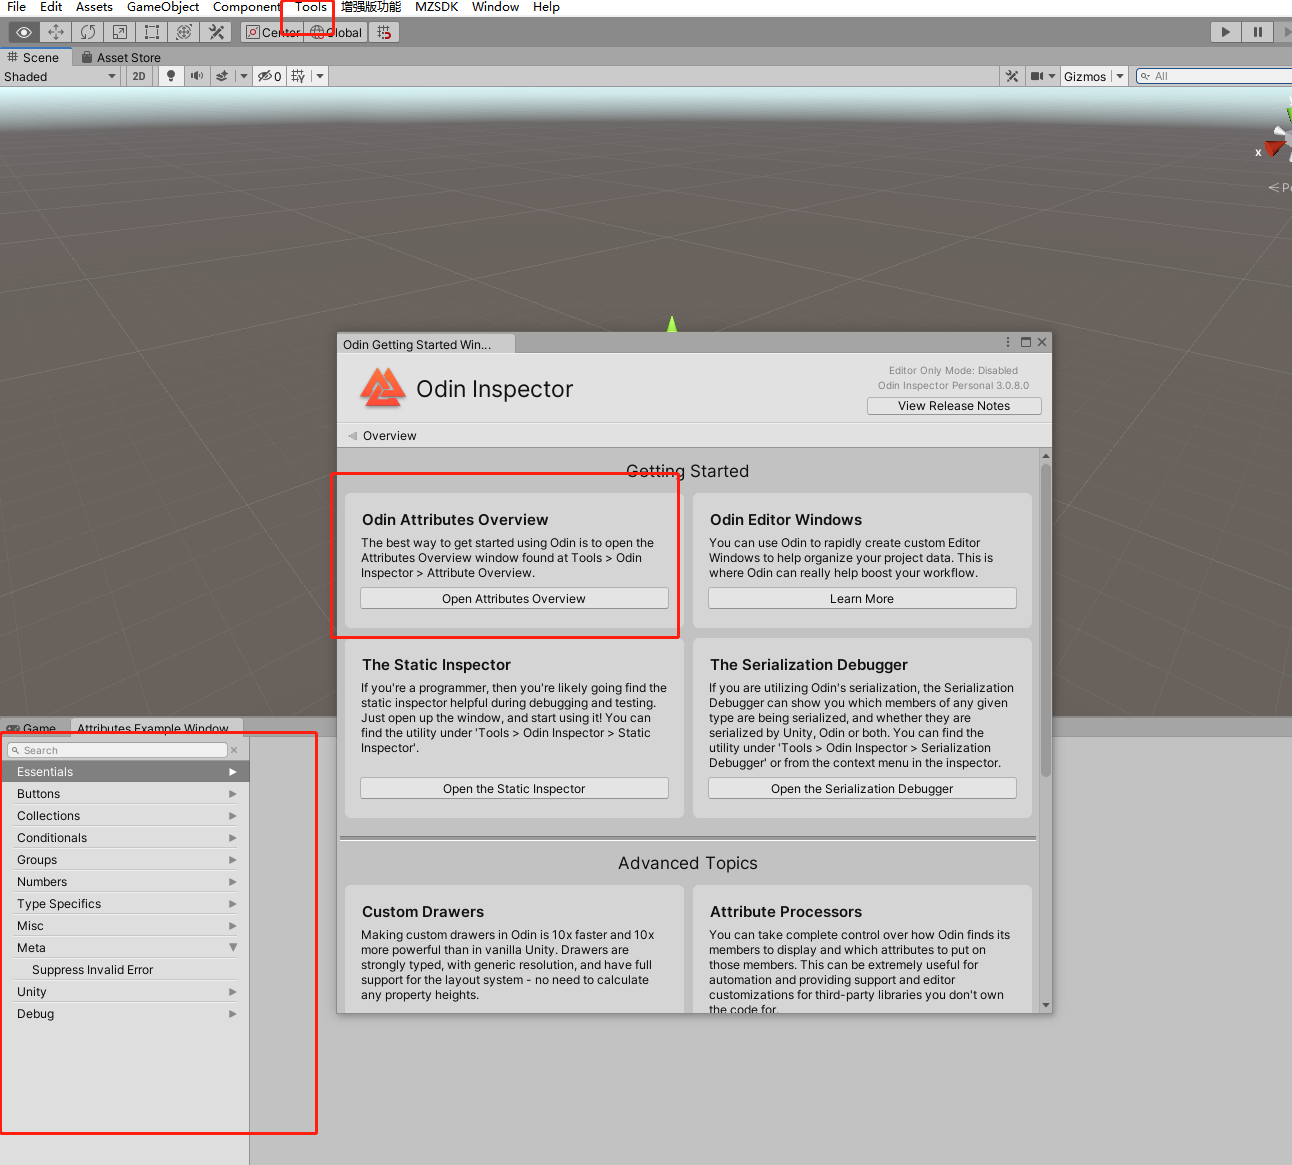1292x1165 pixels.
Task: Click the back arrow beside Overview
Action: [352, 436]
